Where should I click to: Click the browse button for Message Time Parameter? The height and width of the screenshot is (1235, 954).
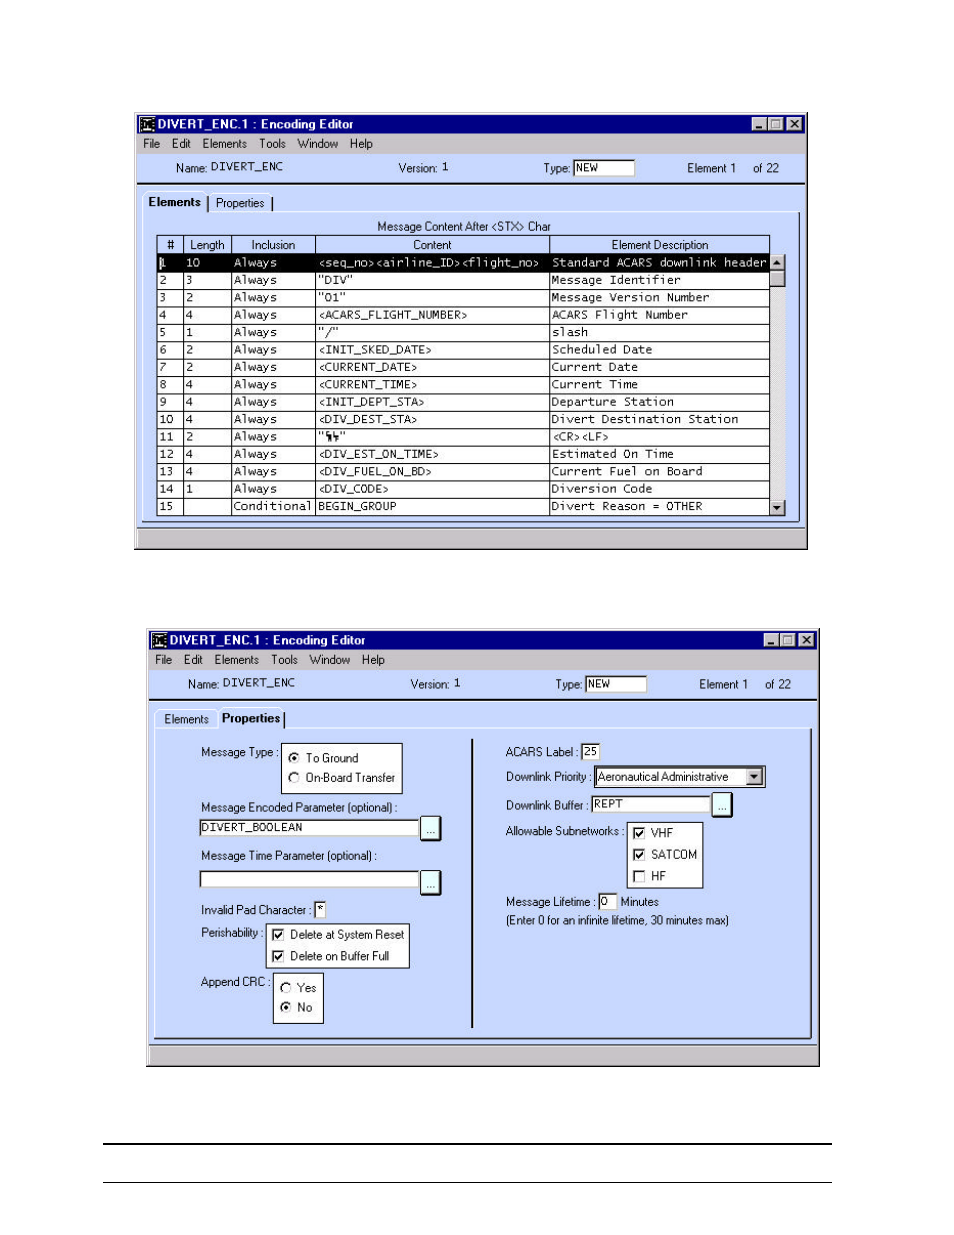[x=430, y=883]
